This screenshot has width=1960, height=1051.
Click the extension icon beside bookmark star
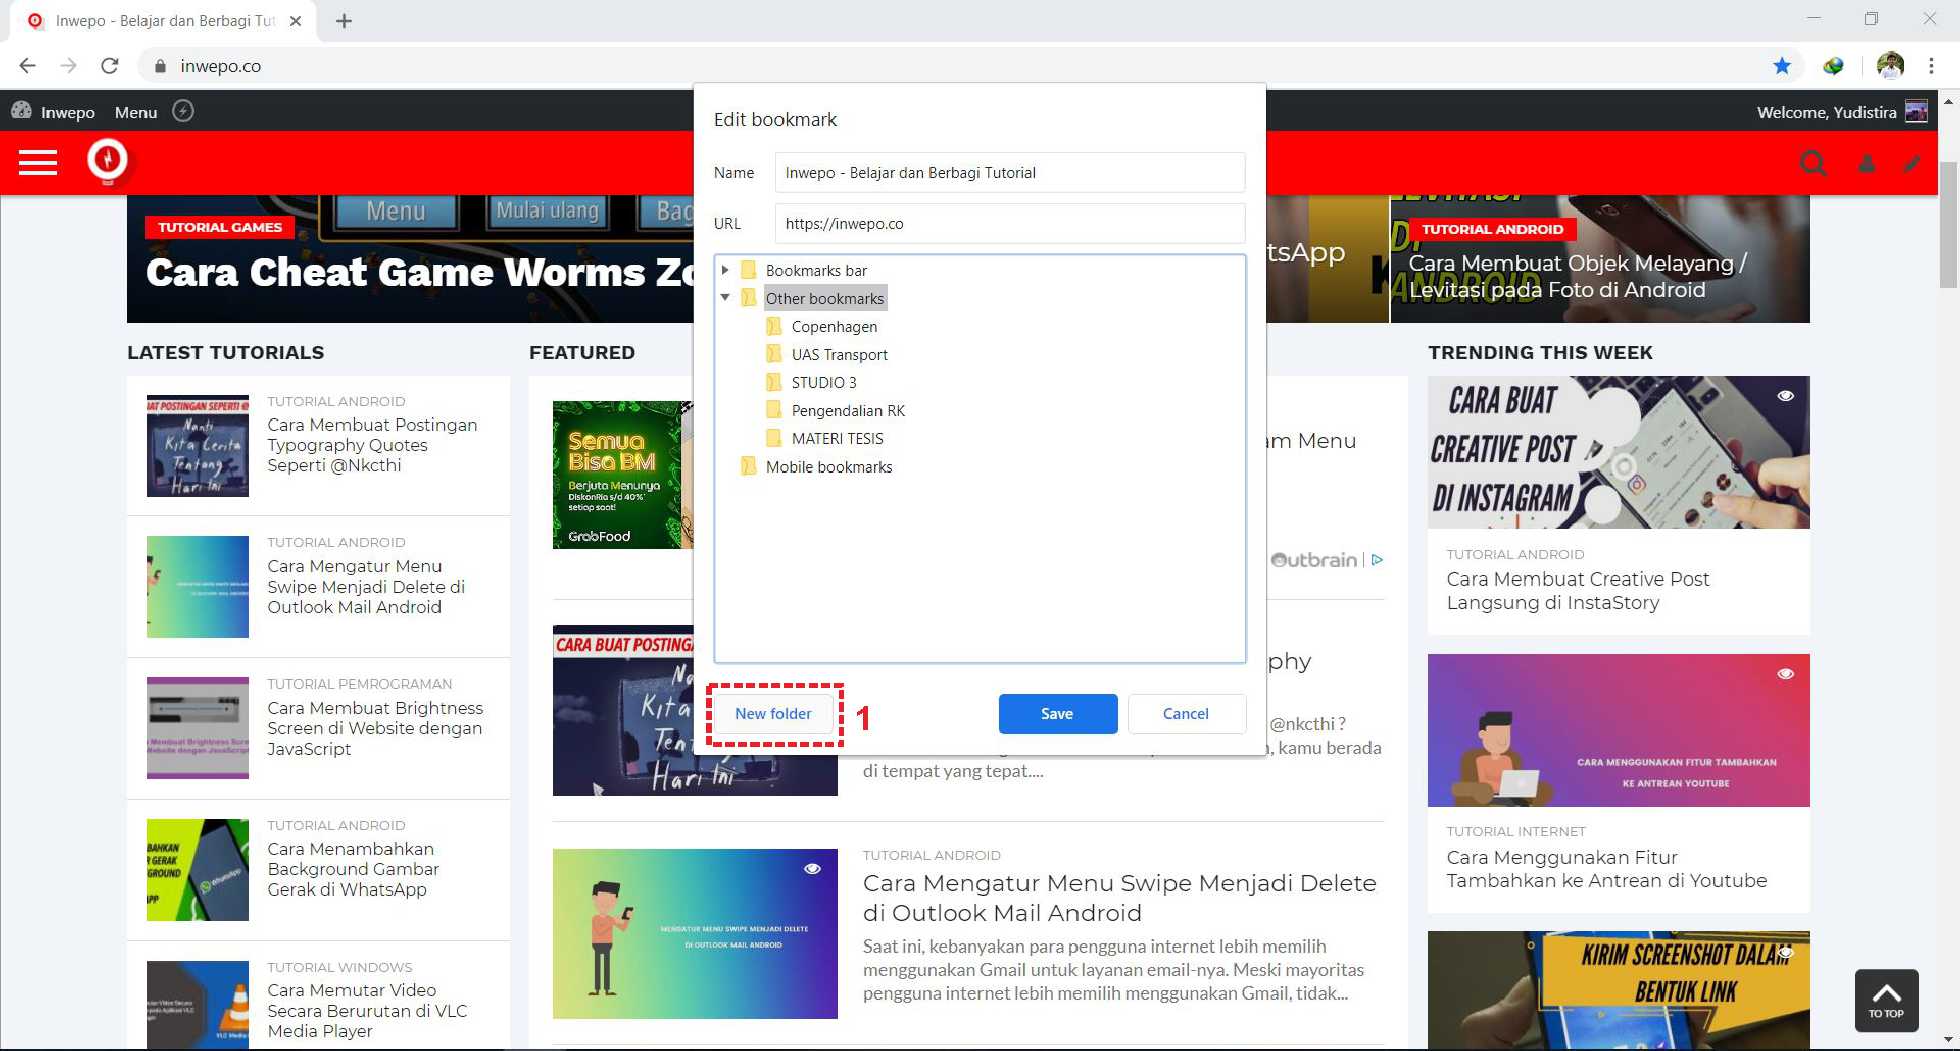1833,66
